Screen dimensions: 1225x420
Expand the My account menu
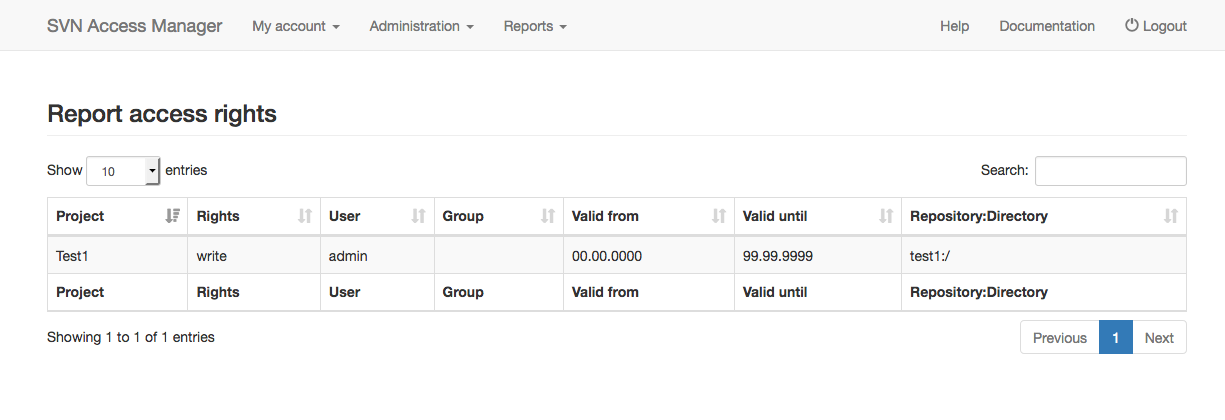[x=296, y=26]
